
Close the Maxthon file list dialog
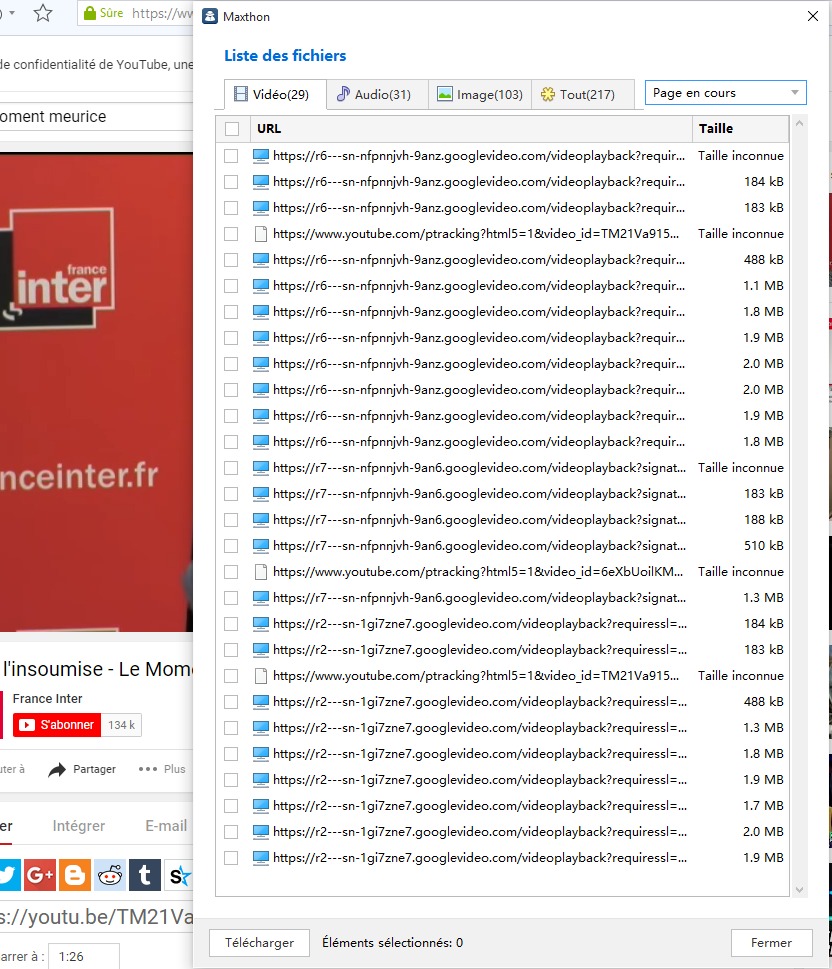(813, 16)
